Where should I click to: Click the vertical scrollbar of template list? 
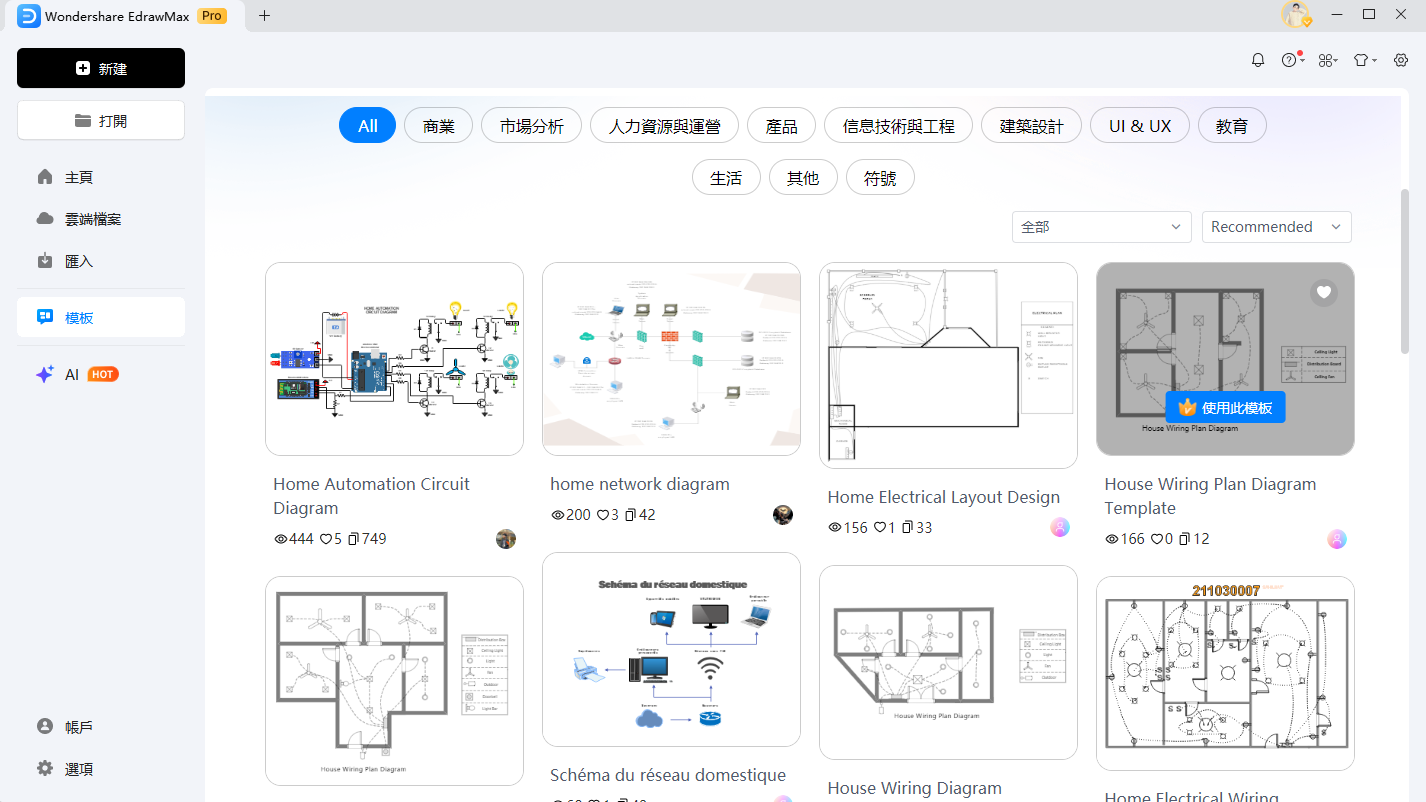[x=1405, y=270]
